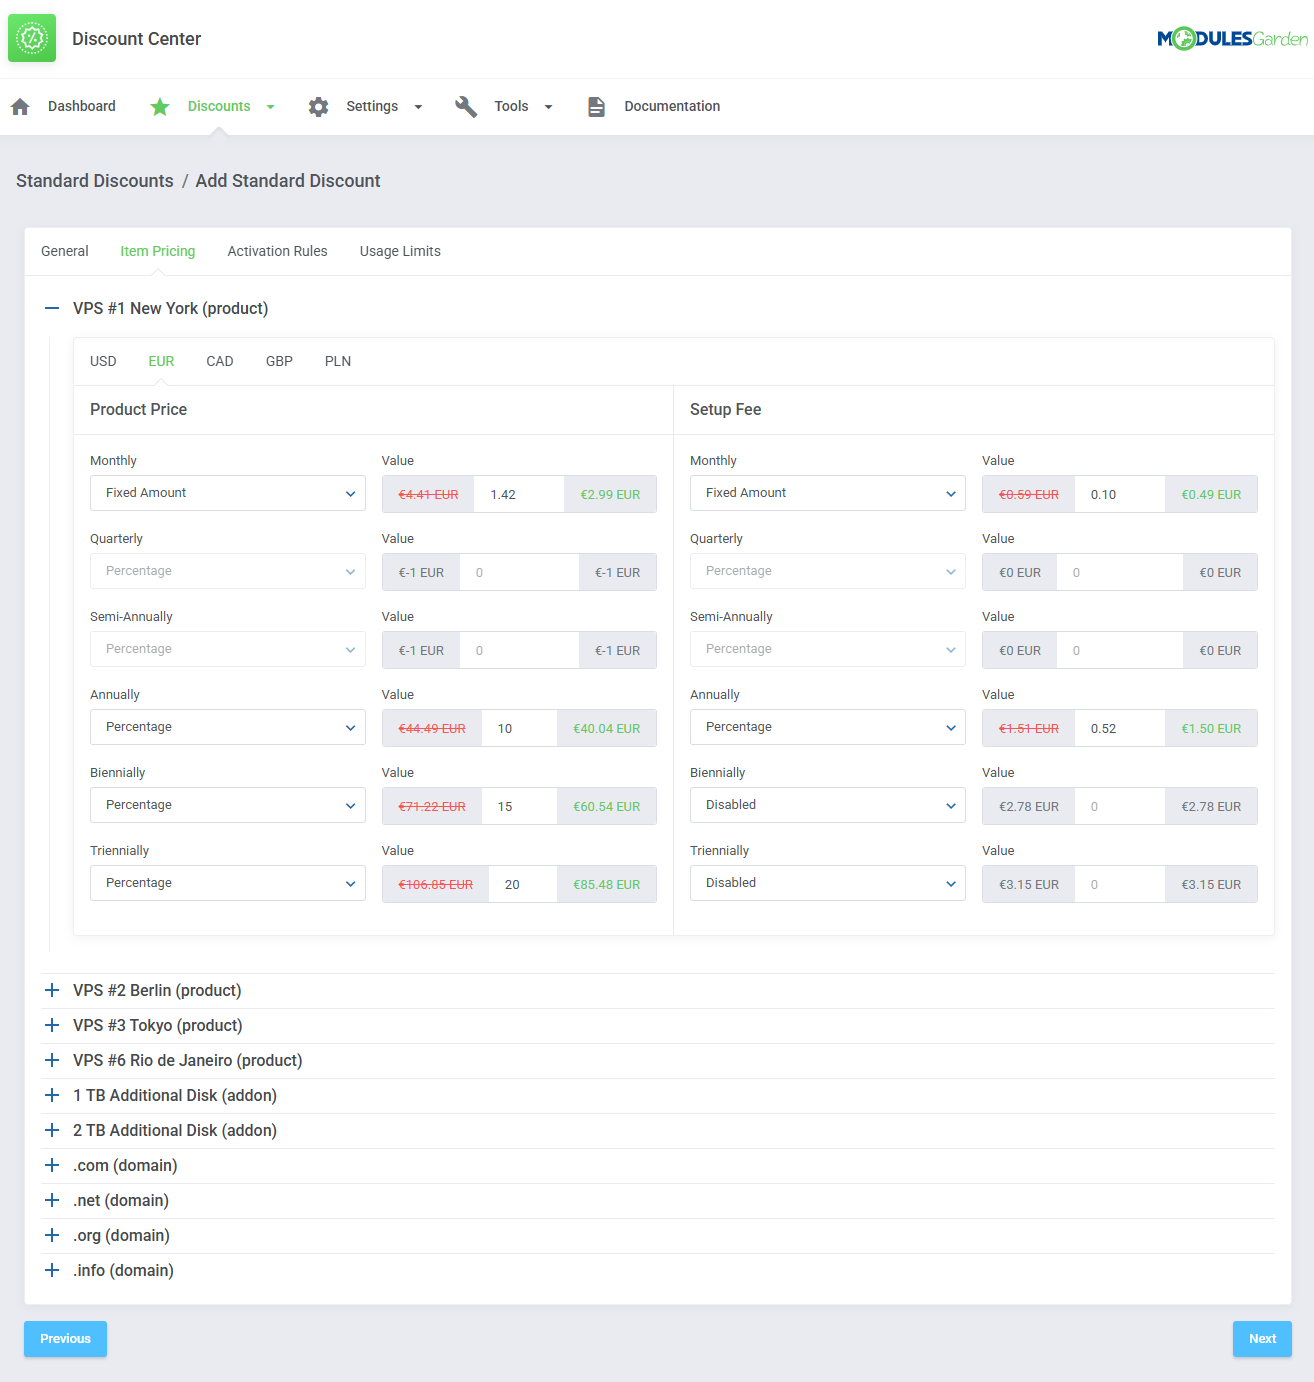Screen dimensions: 1314x1382
Task: Click the Previous button
Action: coord(65,1339)
